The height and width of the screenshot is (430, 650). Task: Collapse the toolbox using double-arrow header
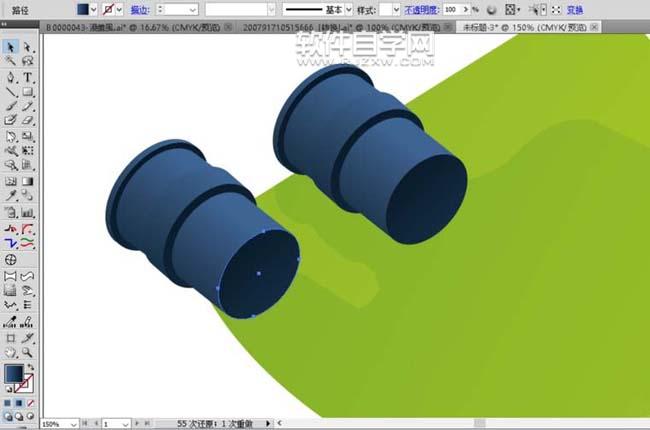(x=4, y=24)
